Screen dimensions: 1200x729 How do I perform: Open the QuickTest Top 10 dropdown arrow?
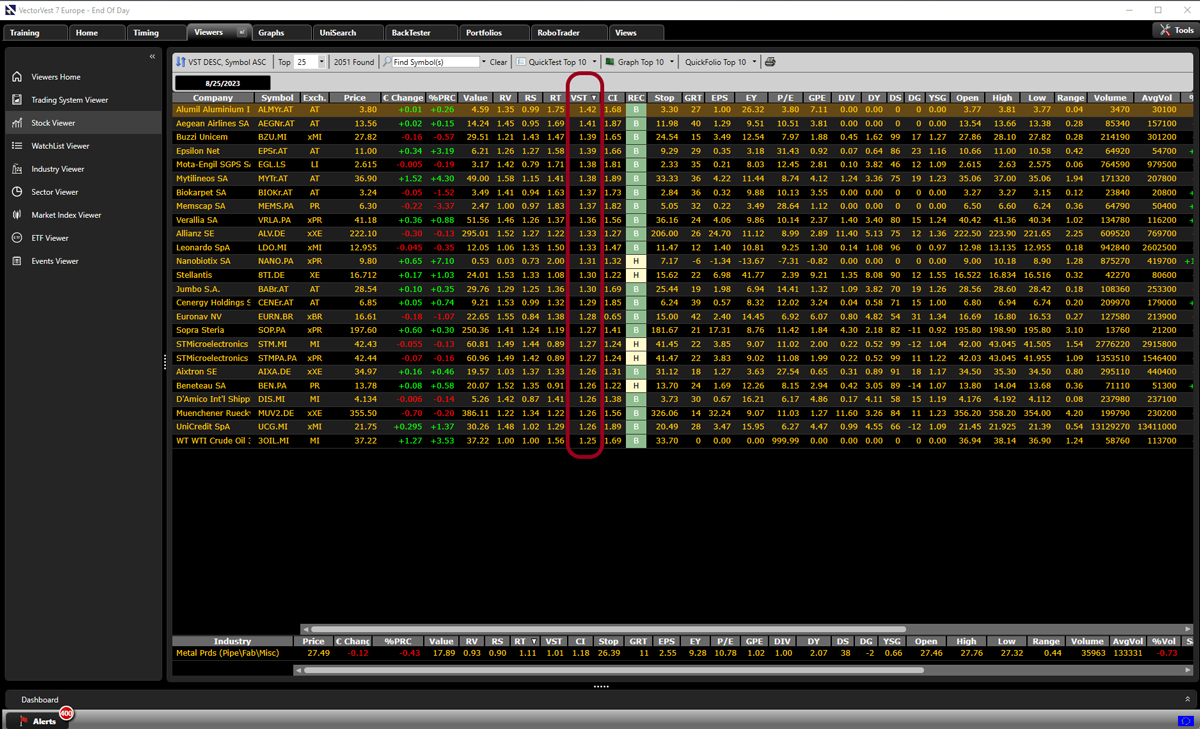pyautogui.click(x=595, y=62)
